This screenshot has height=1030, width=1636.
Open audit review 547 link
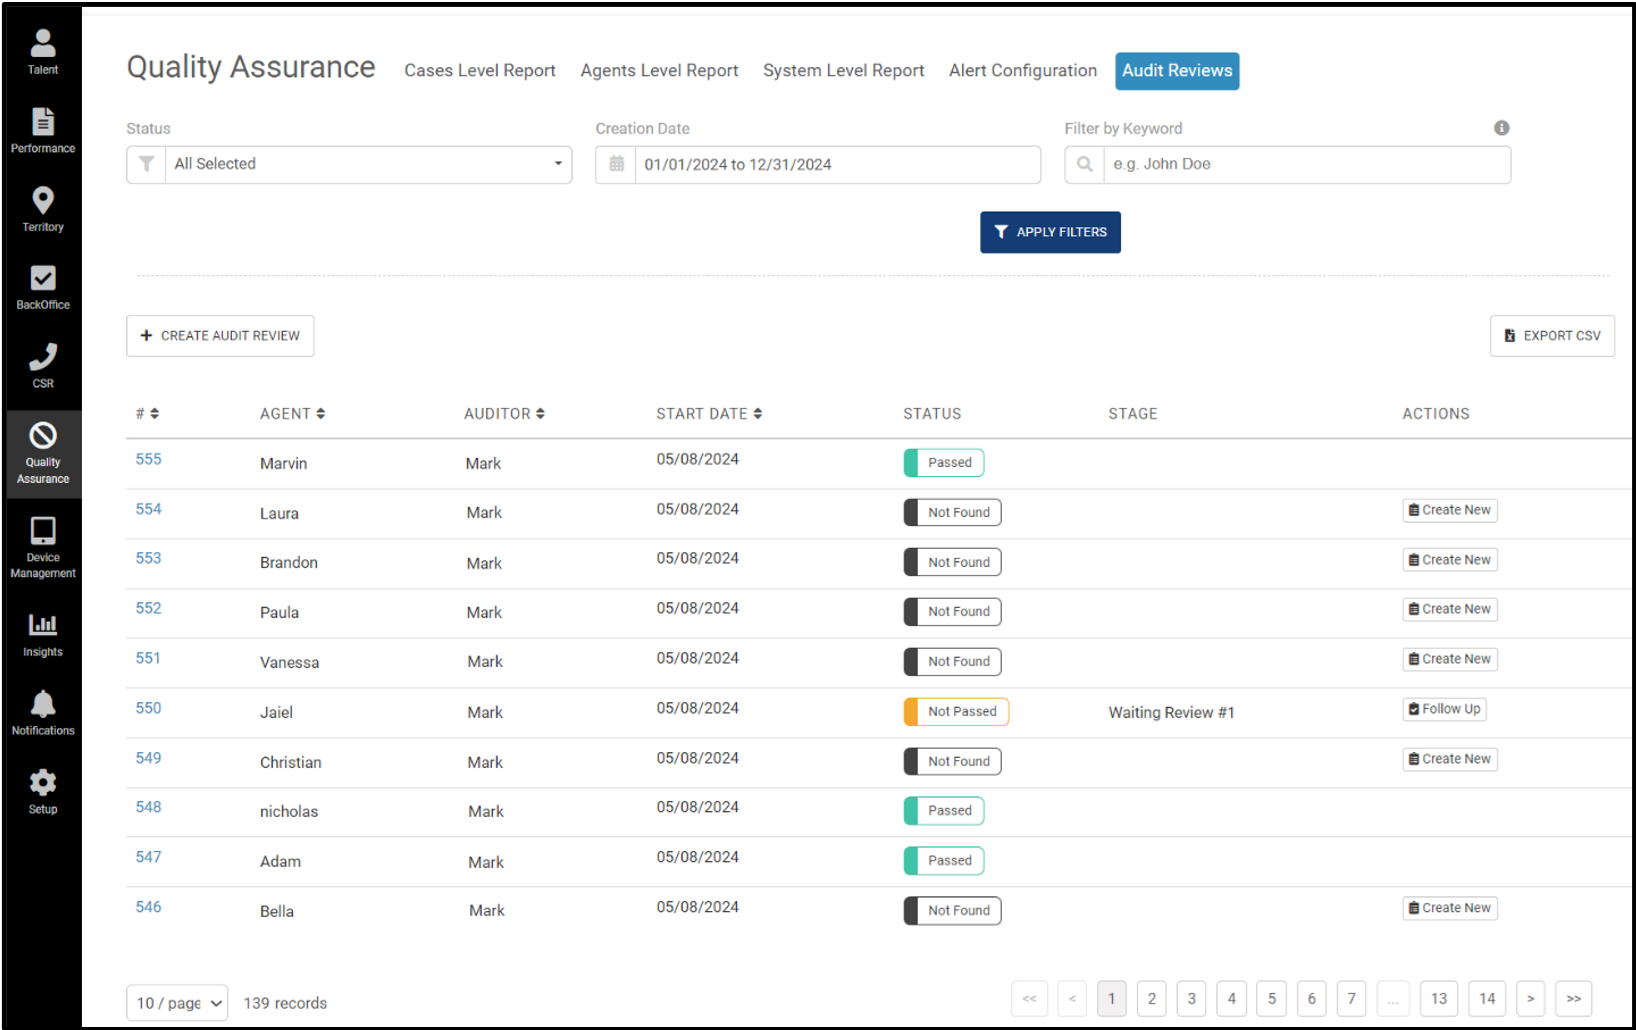tap(148, 857)
